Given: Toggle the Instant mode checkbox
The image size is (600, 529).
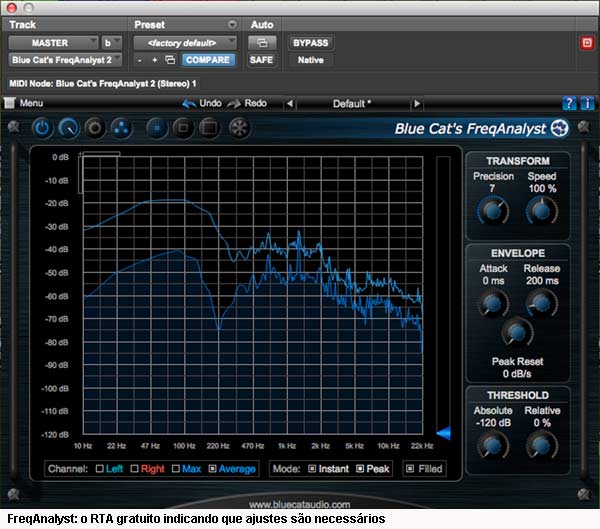Looking at the screenshot, I should [312, 469].
